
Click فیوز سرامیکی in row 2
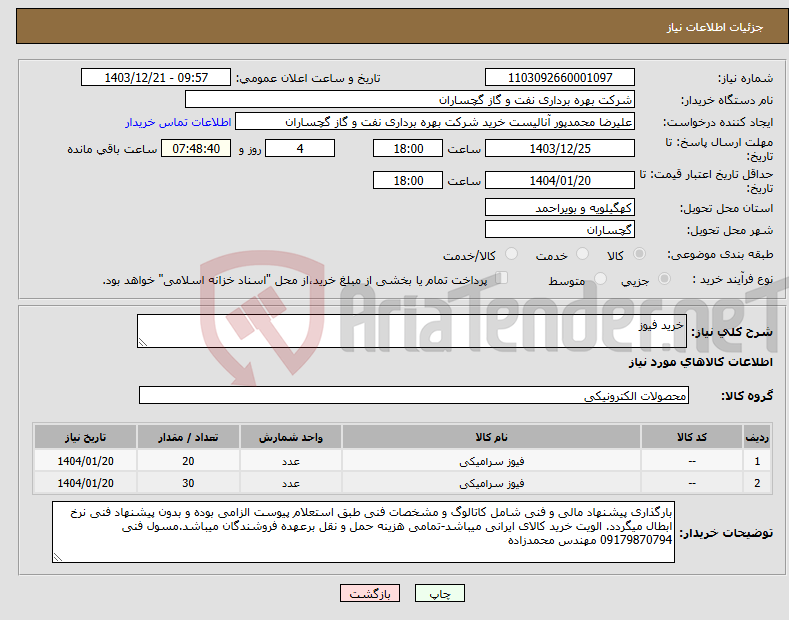(x=492, y=483)
